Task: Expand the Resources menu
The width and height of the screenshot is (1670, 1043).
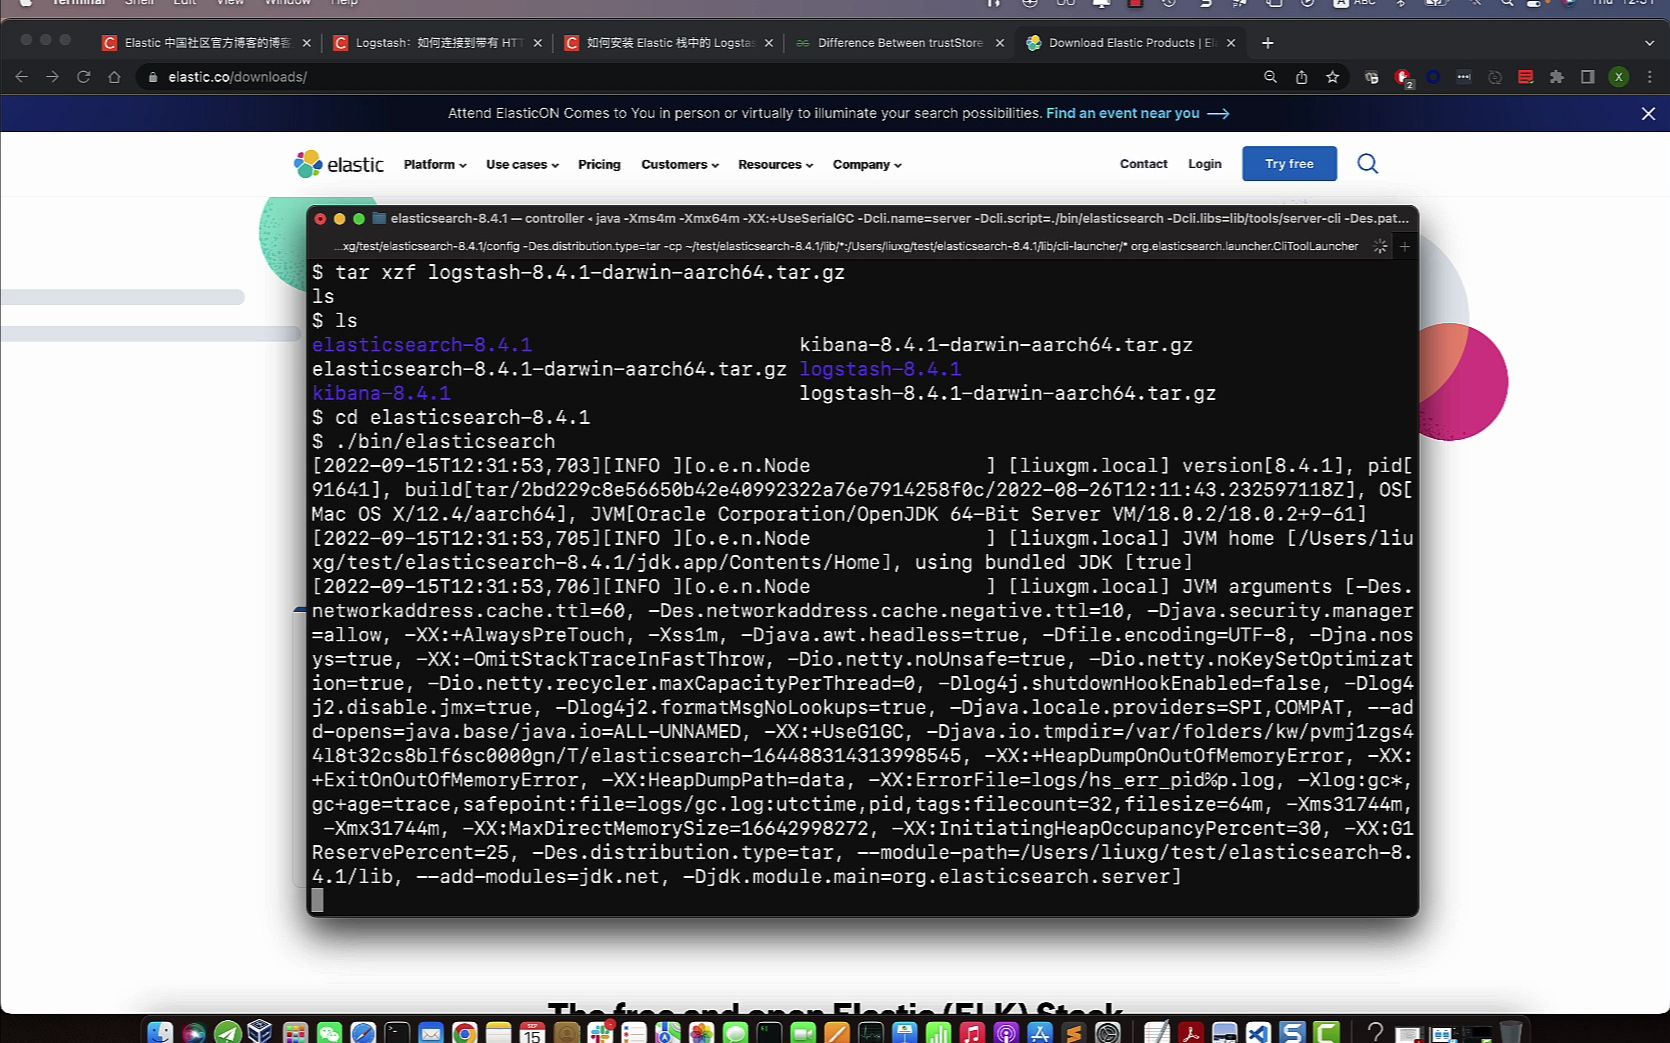Action: coord(775,164)
